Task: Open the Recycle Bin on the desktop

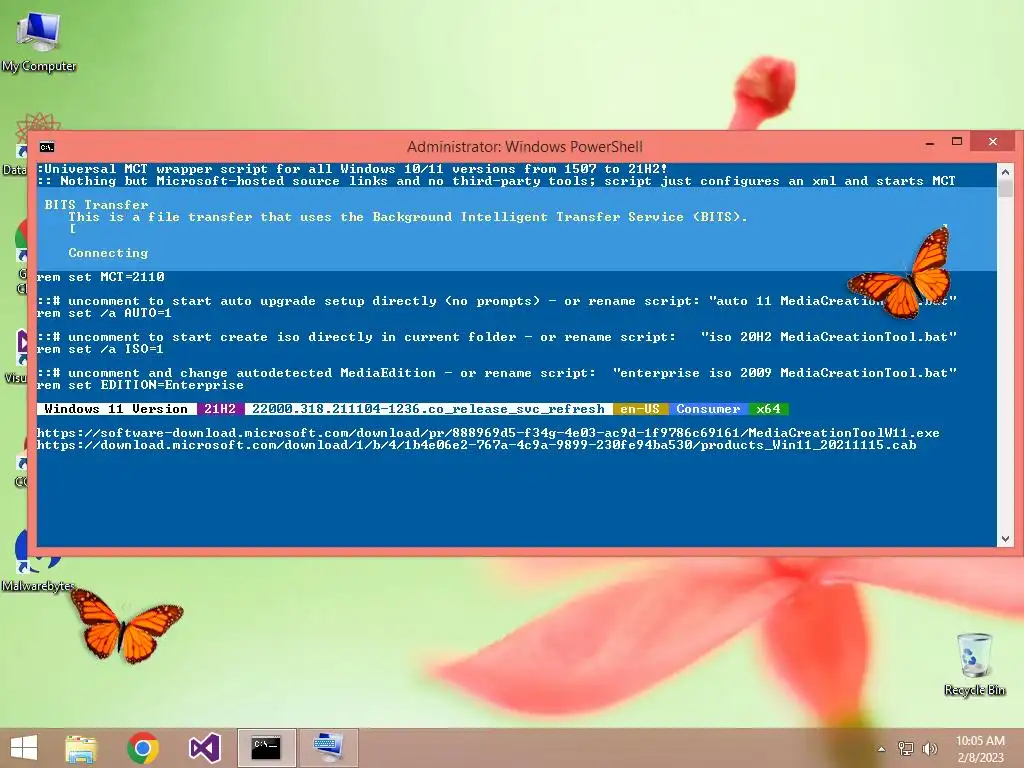Action: tap(974, 664)
